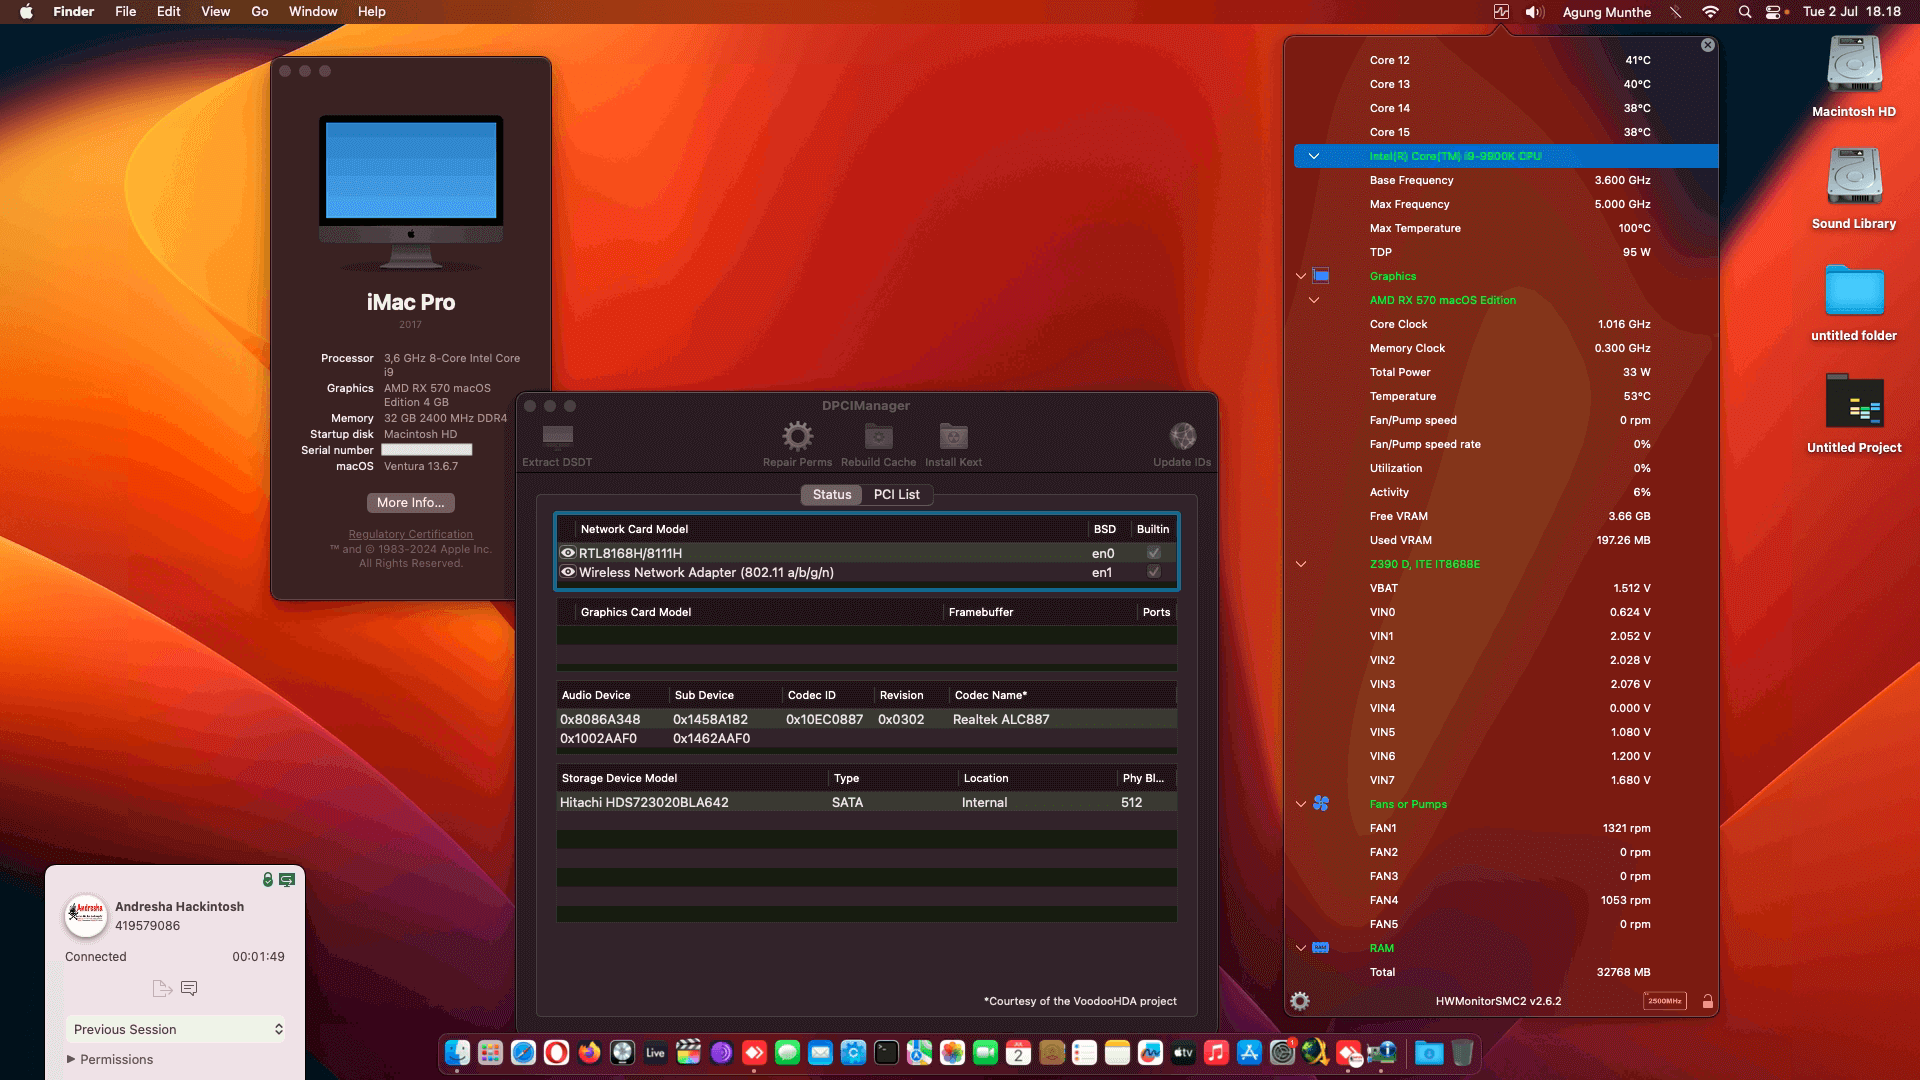The width and height of the screenshot is (1920, 1080).
Task: Click the green AnyDesk screen-sharing monitor icon
Action: 287,880
